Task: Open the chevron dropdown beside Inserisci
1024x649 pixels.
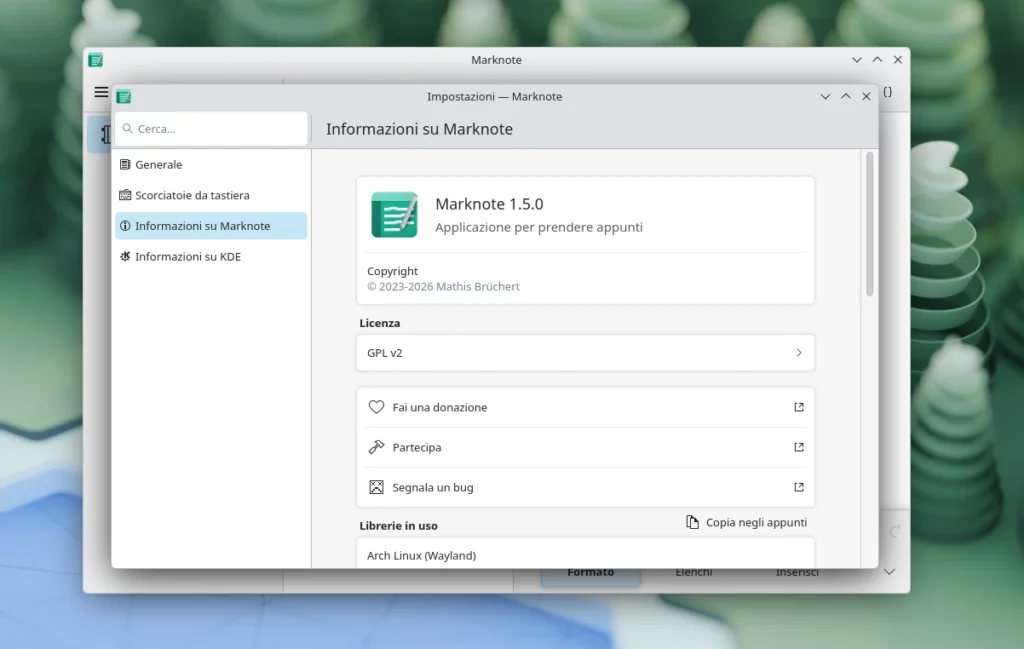Action: pos(889,571)
